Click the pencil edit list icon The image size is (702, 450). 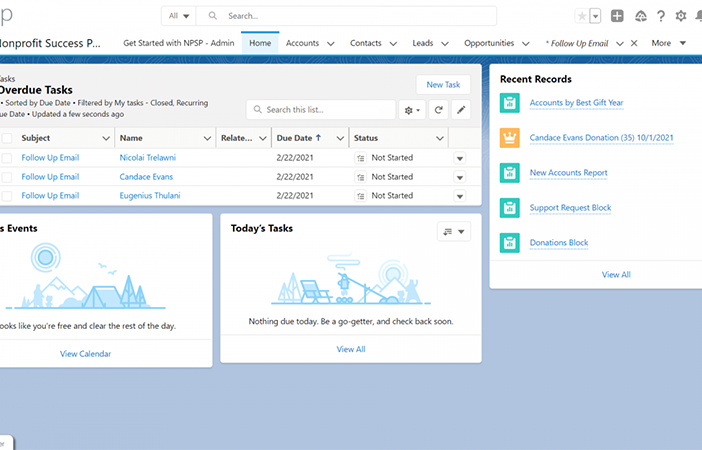(x=461, y=110)
